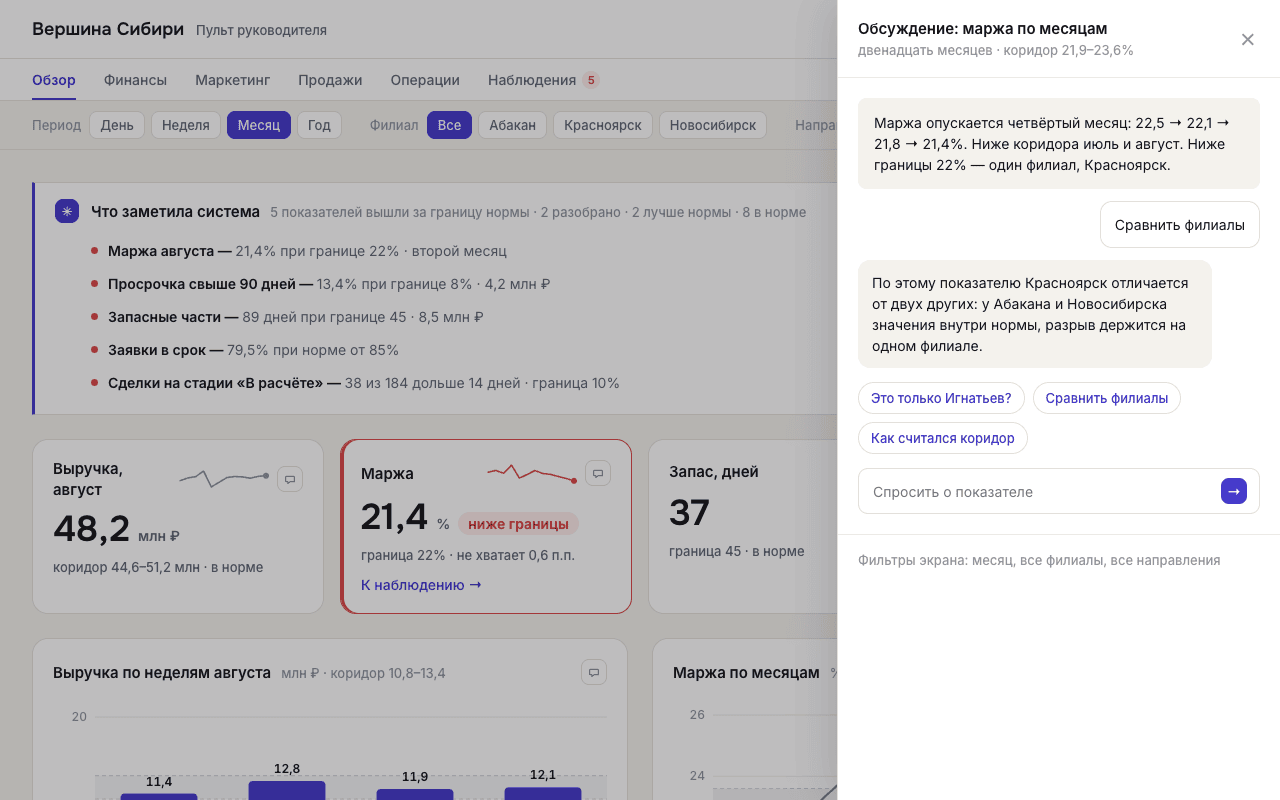This screenshot has height=800, width=1280.
Task: Click the Выручка sparkline chart
Action: [x=224, y=478]
